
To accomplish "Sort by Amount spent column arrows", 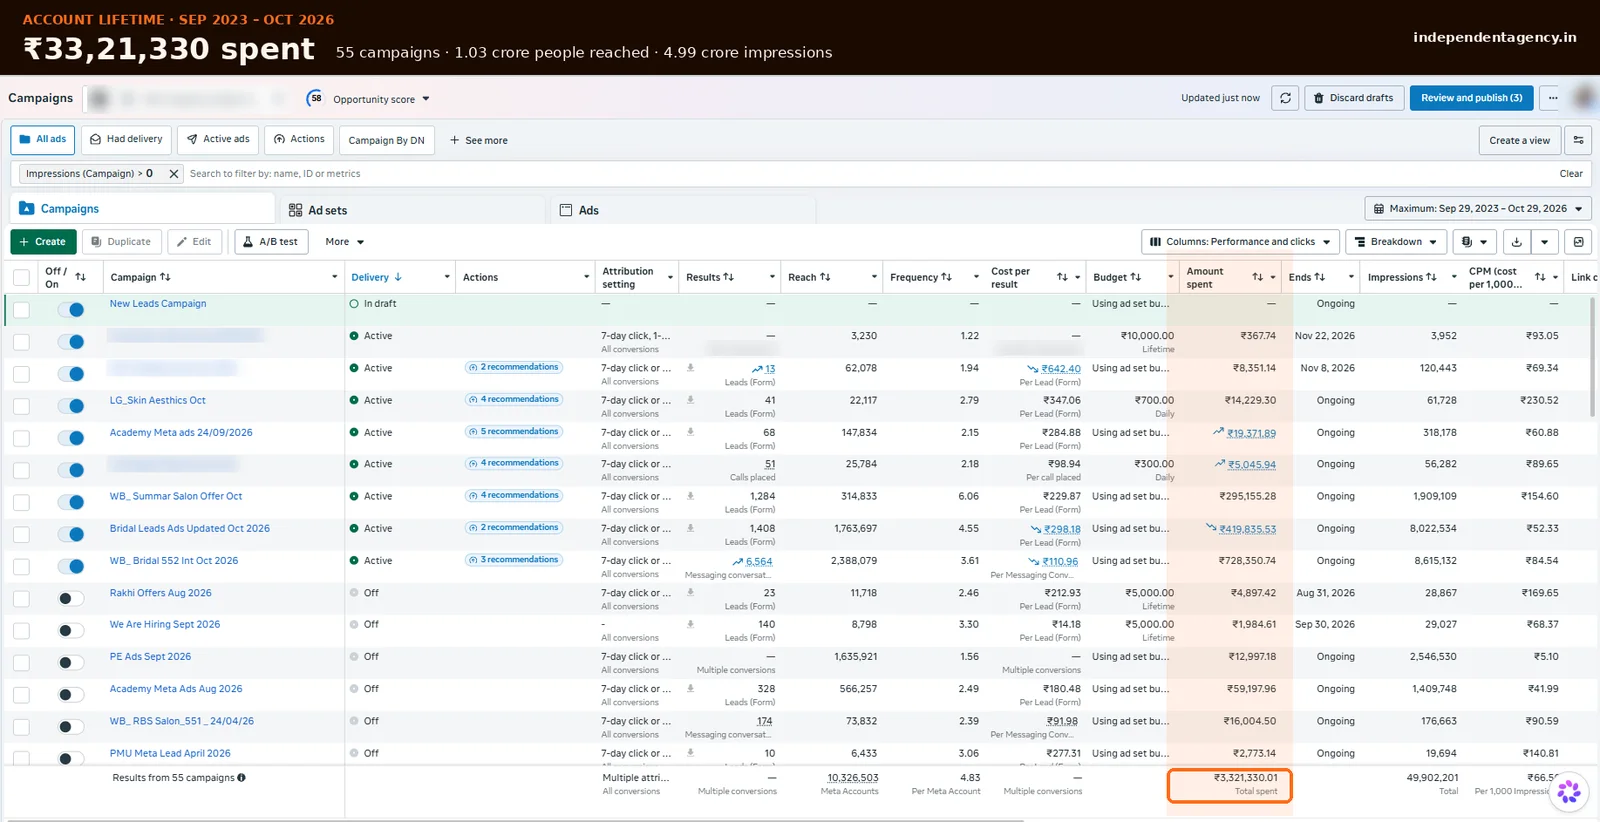I will (1257, 277).
